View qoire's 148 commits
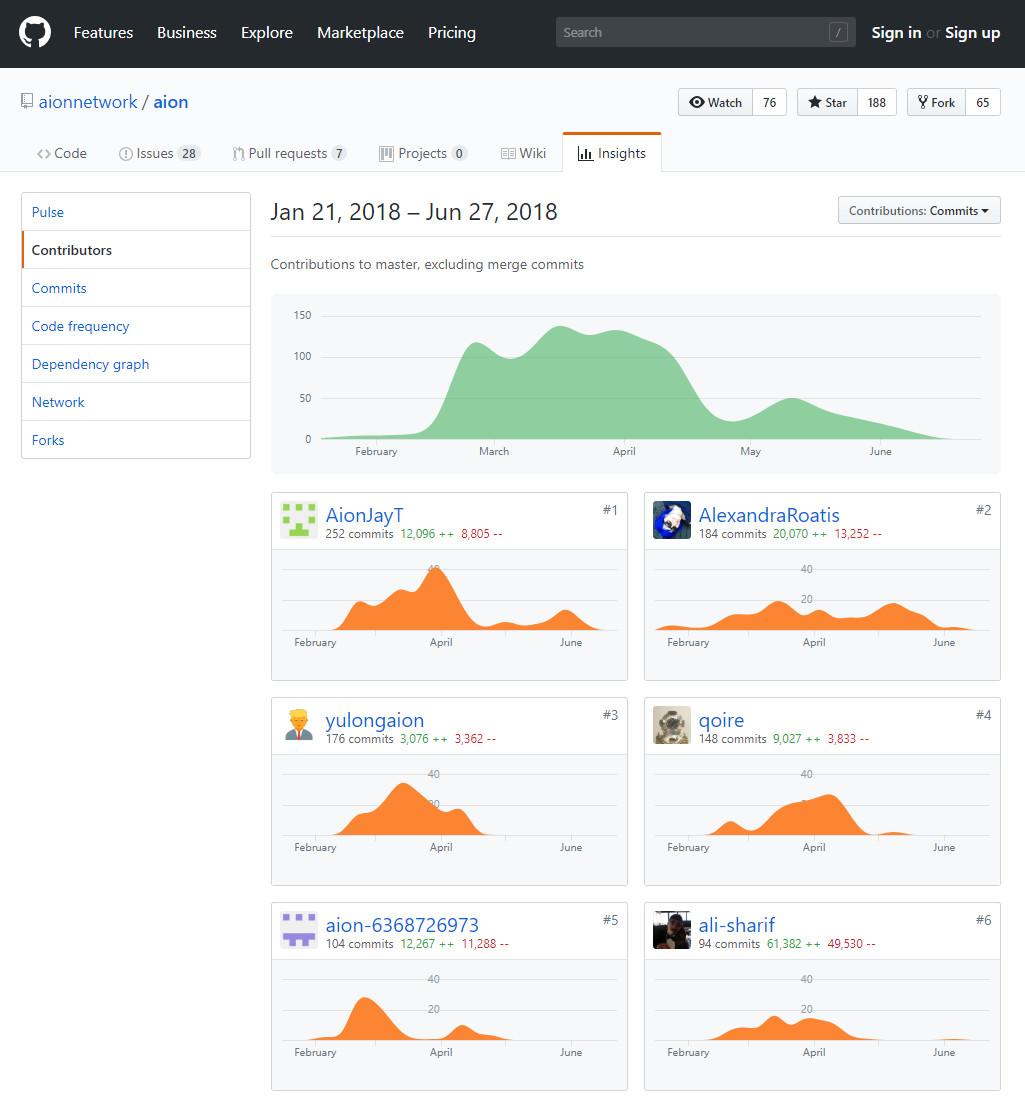Image resolution: width=1025 pixels, height=1099 pixels. [x=732, y=739]
